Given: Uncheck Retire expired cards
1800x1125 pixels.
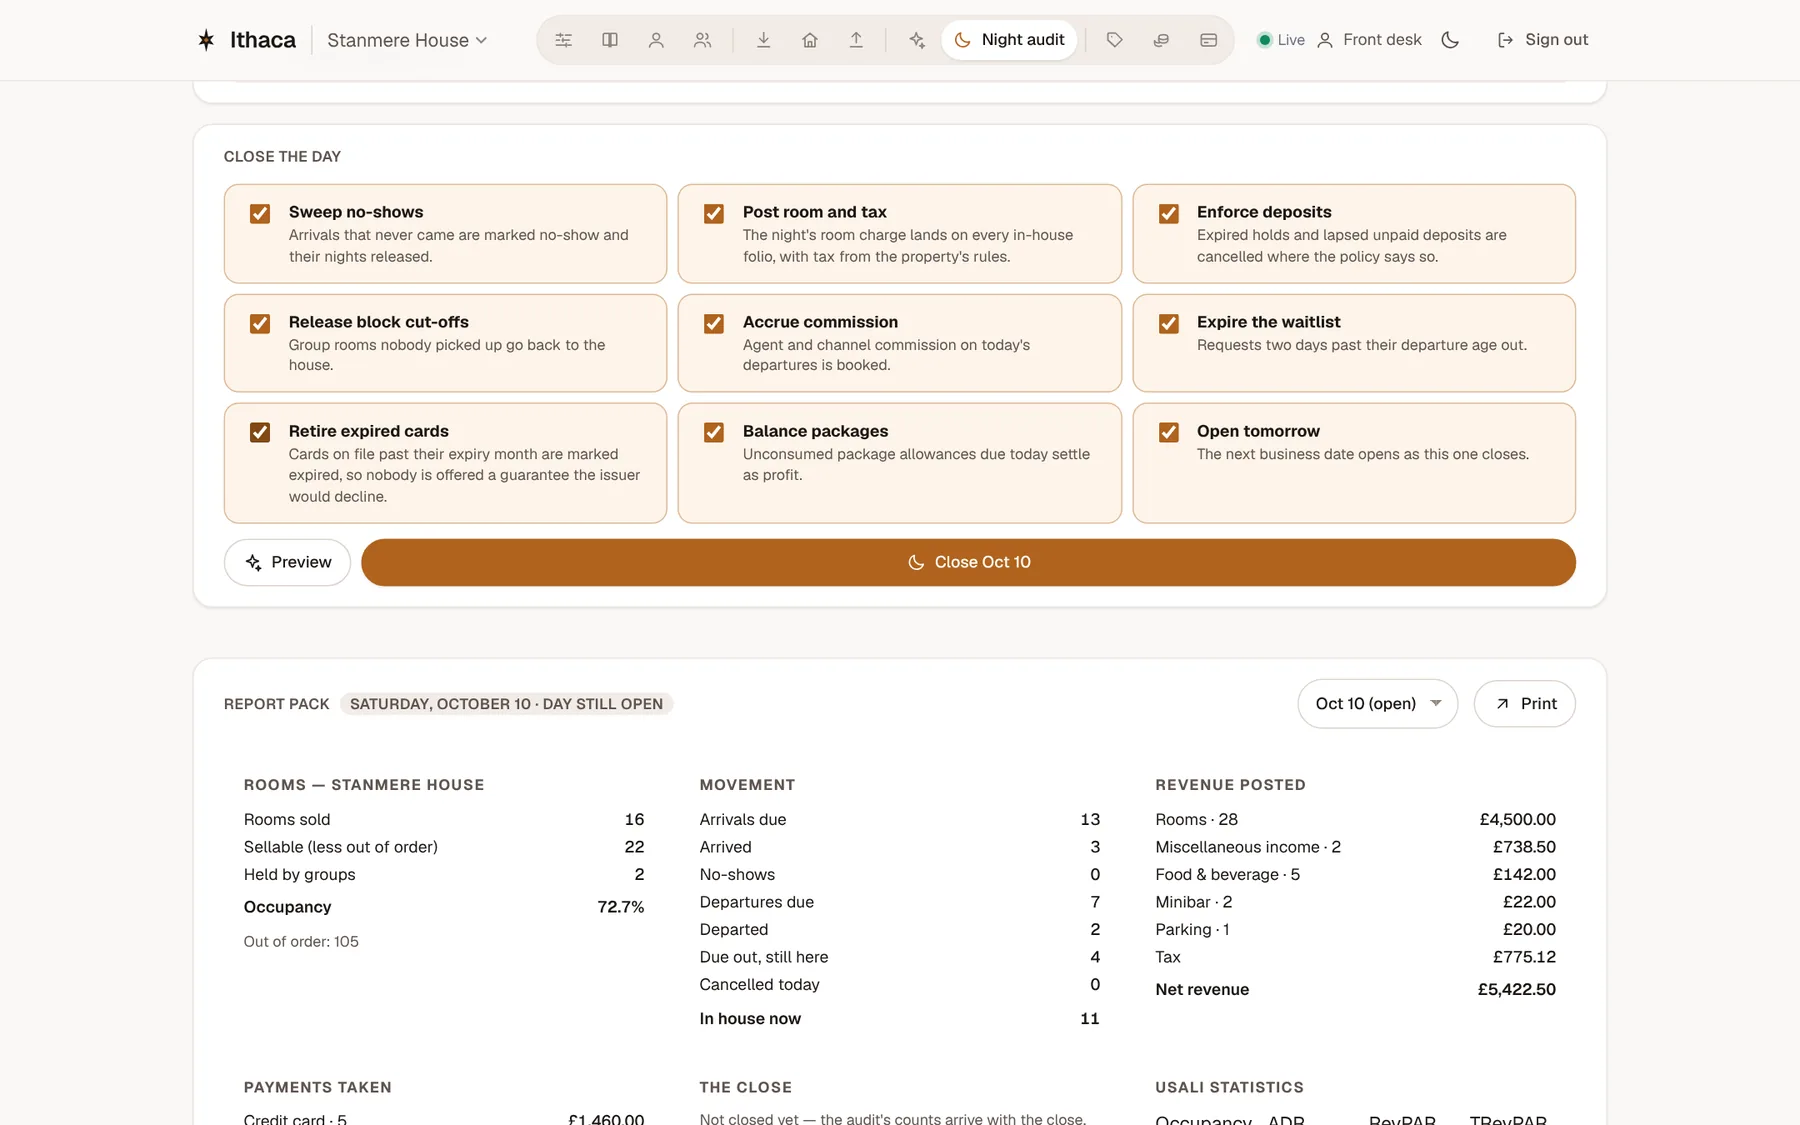Looking at the screenshot, I should (260, 432).
